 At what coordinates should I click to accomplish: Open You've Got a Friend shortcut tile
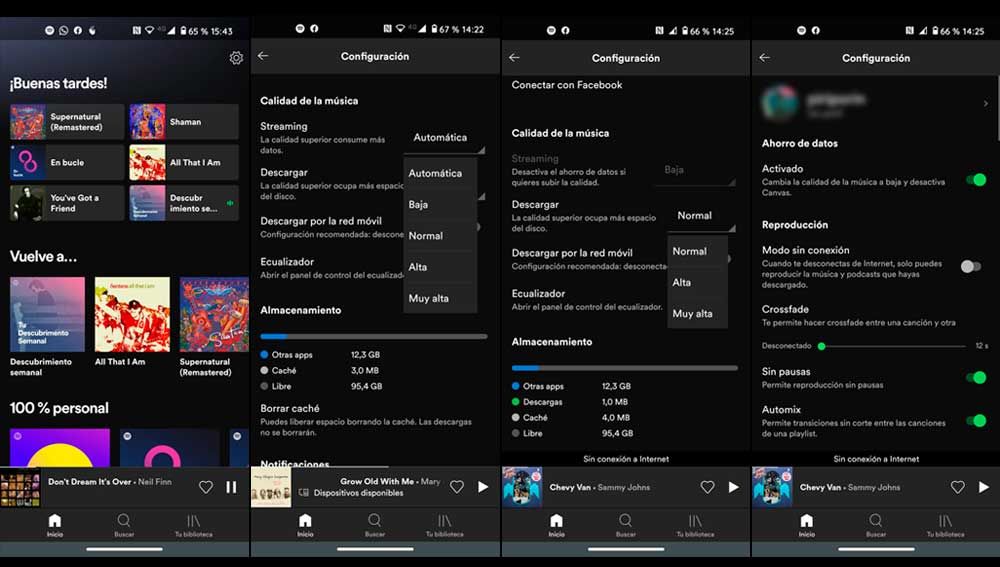coord(67,203)
